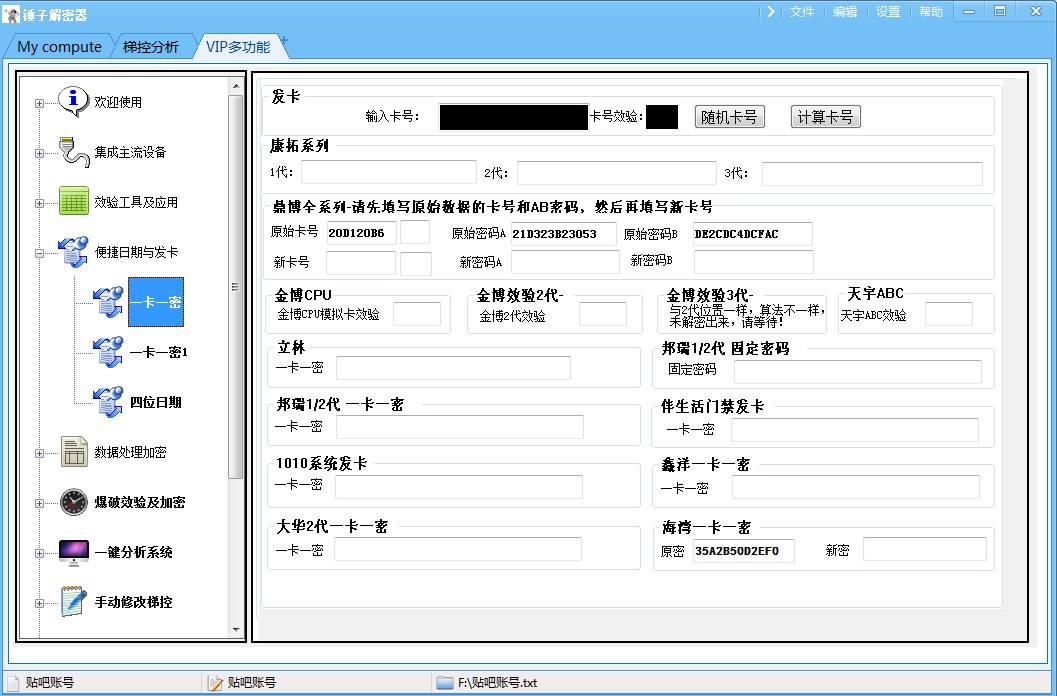Click the 随机卡号 button
The image size is (1057, 696).
tap(729, 117)
